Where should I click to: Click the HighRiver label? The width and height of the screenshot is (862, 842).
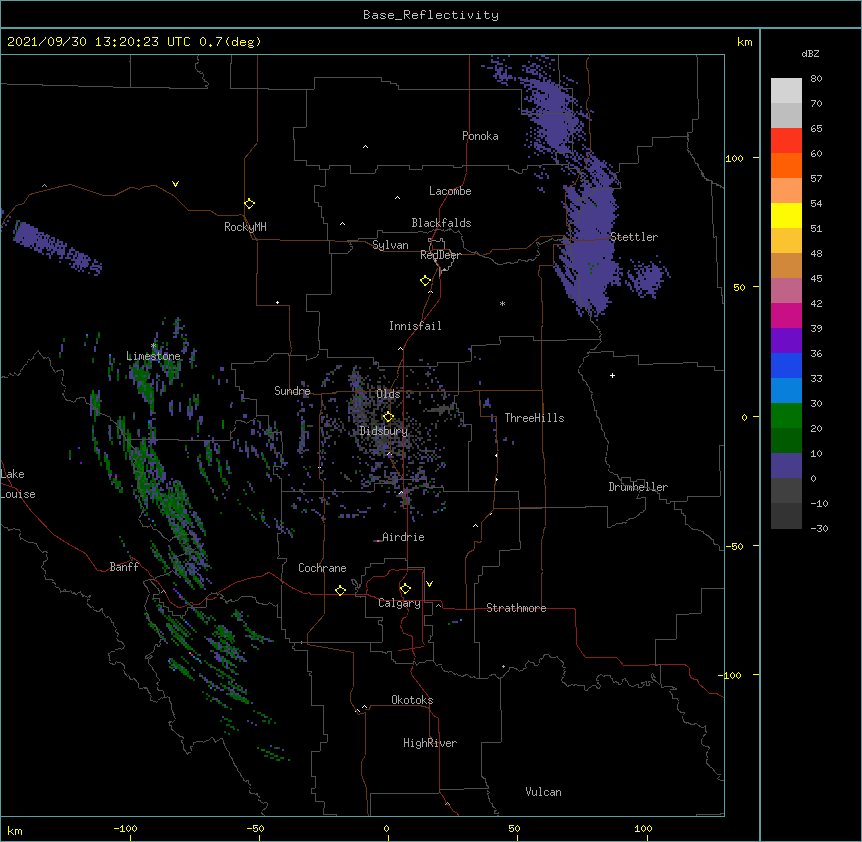click(x=430, y=743)
